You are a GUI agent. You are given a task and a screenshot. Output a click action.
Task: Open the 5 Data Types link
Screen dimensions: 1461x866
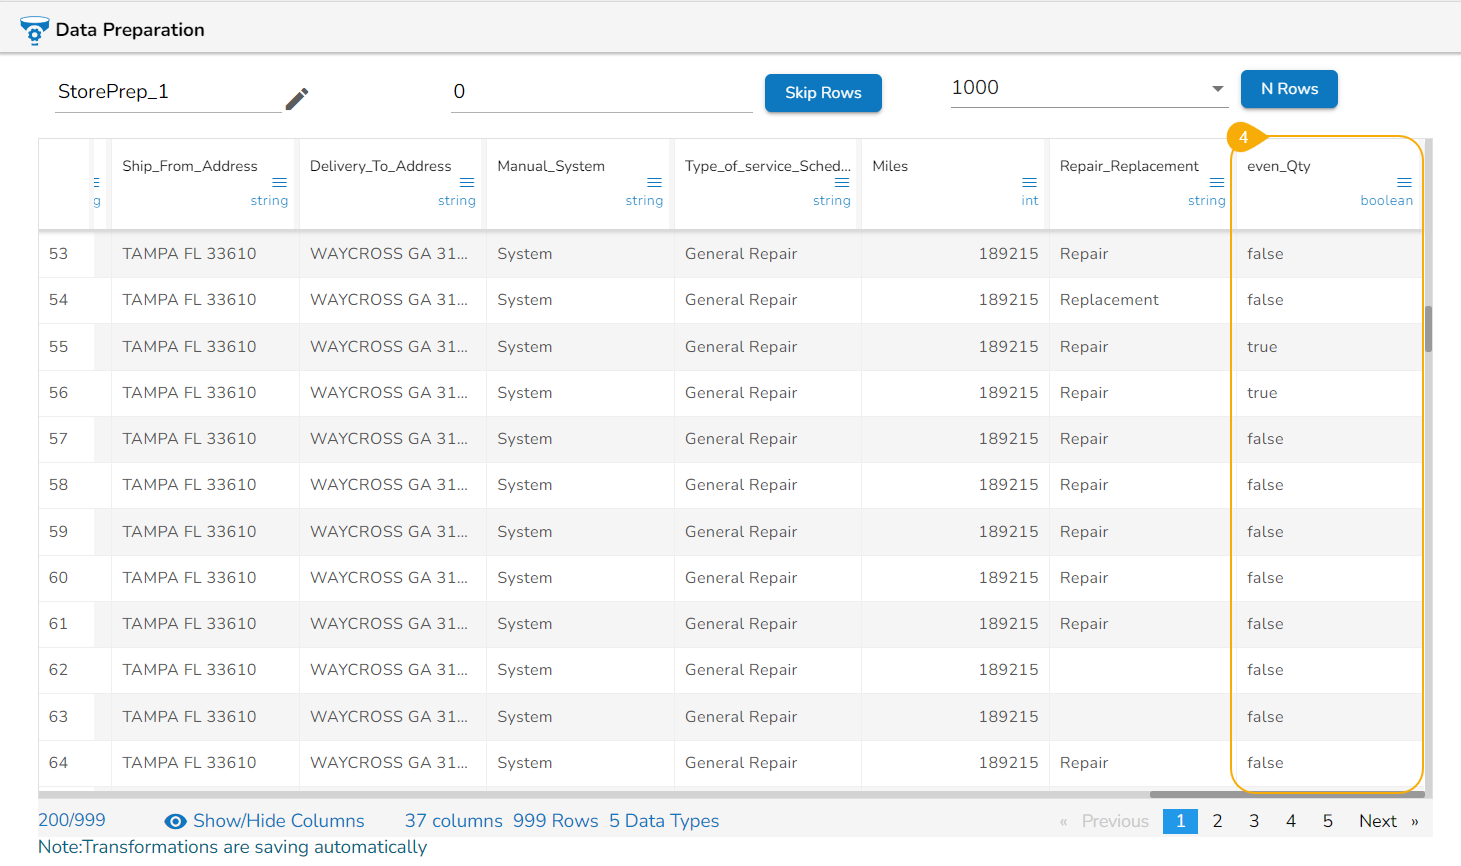664,821
